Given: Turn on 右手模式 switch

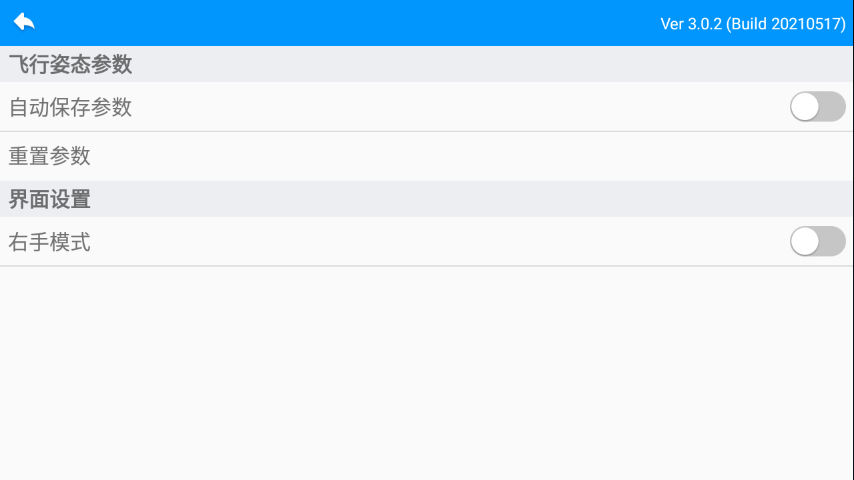Looking at the screenshot, I should tap(817, 241).
